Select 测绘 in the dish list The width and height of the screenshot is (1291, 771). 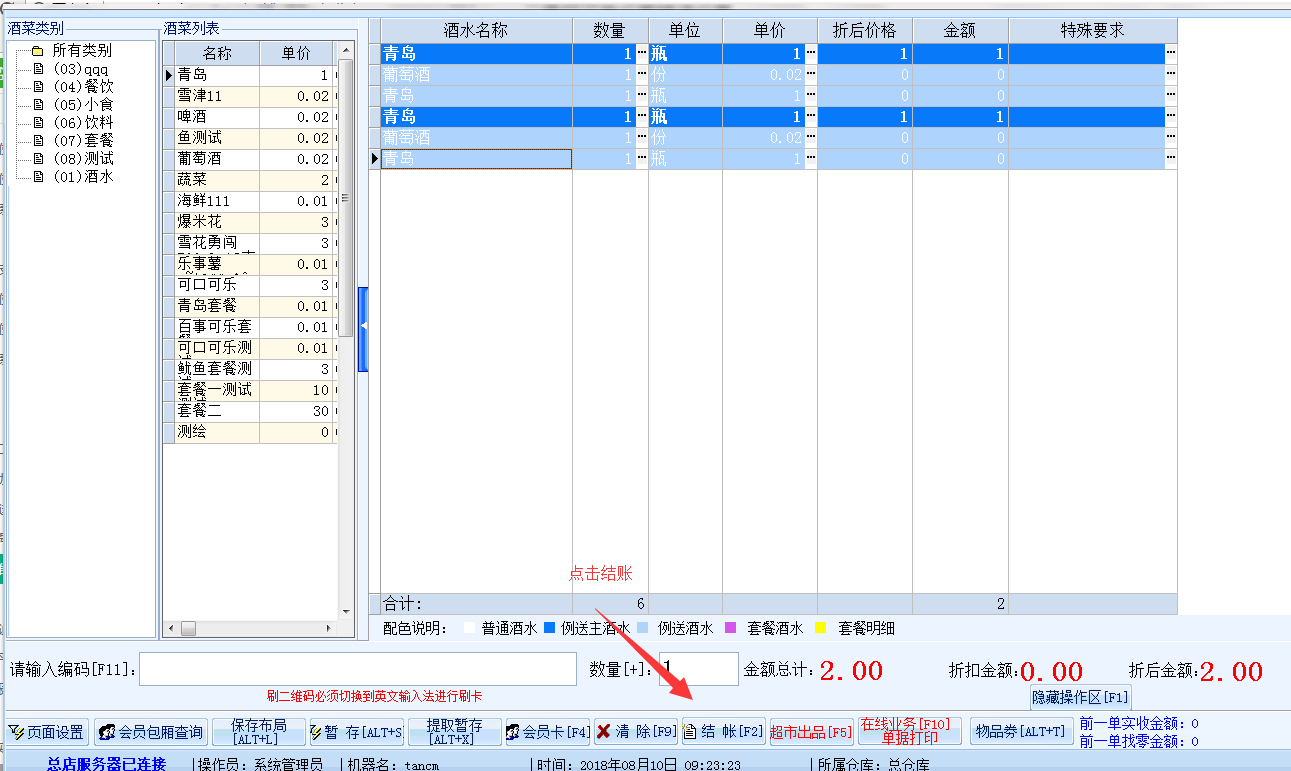217,432
